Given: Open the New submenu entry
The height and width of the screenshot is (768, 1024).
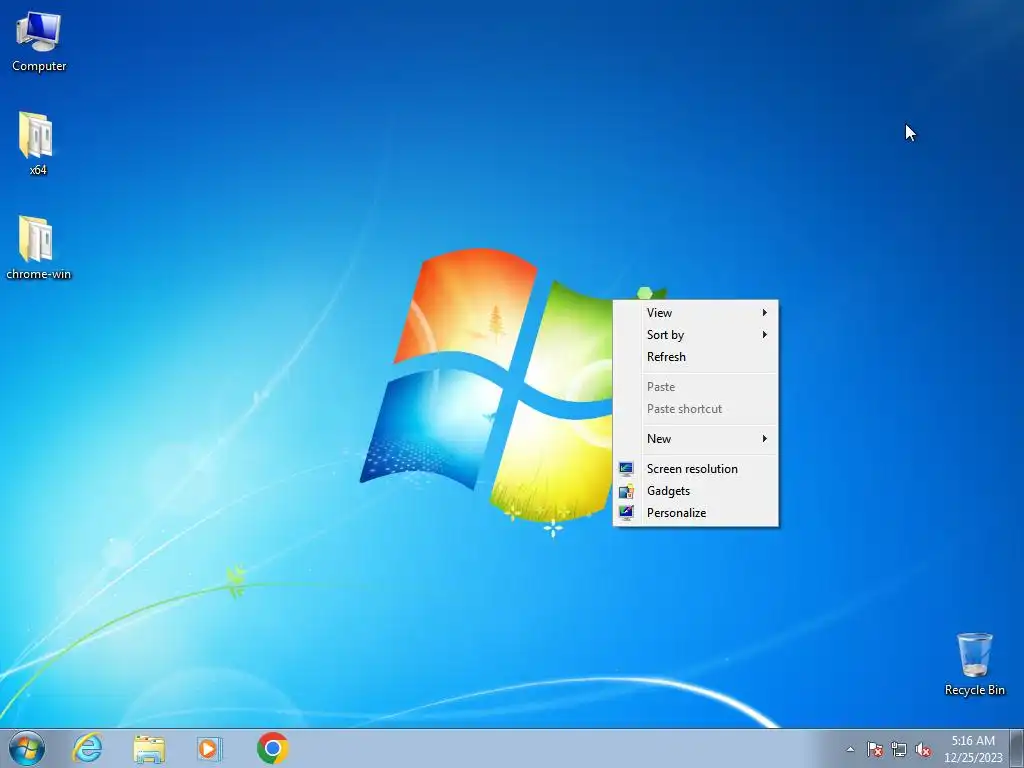Looking at the screenshot, I should [696, 439].
